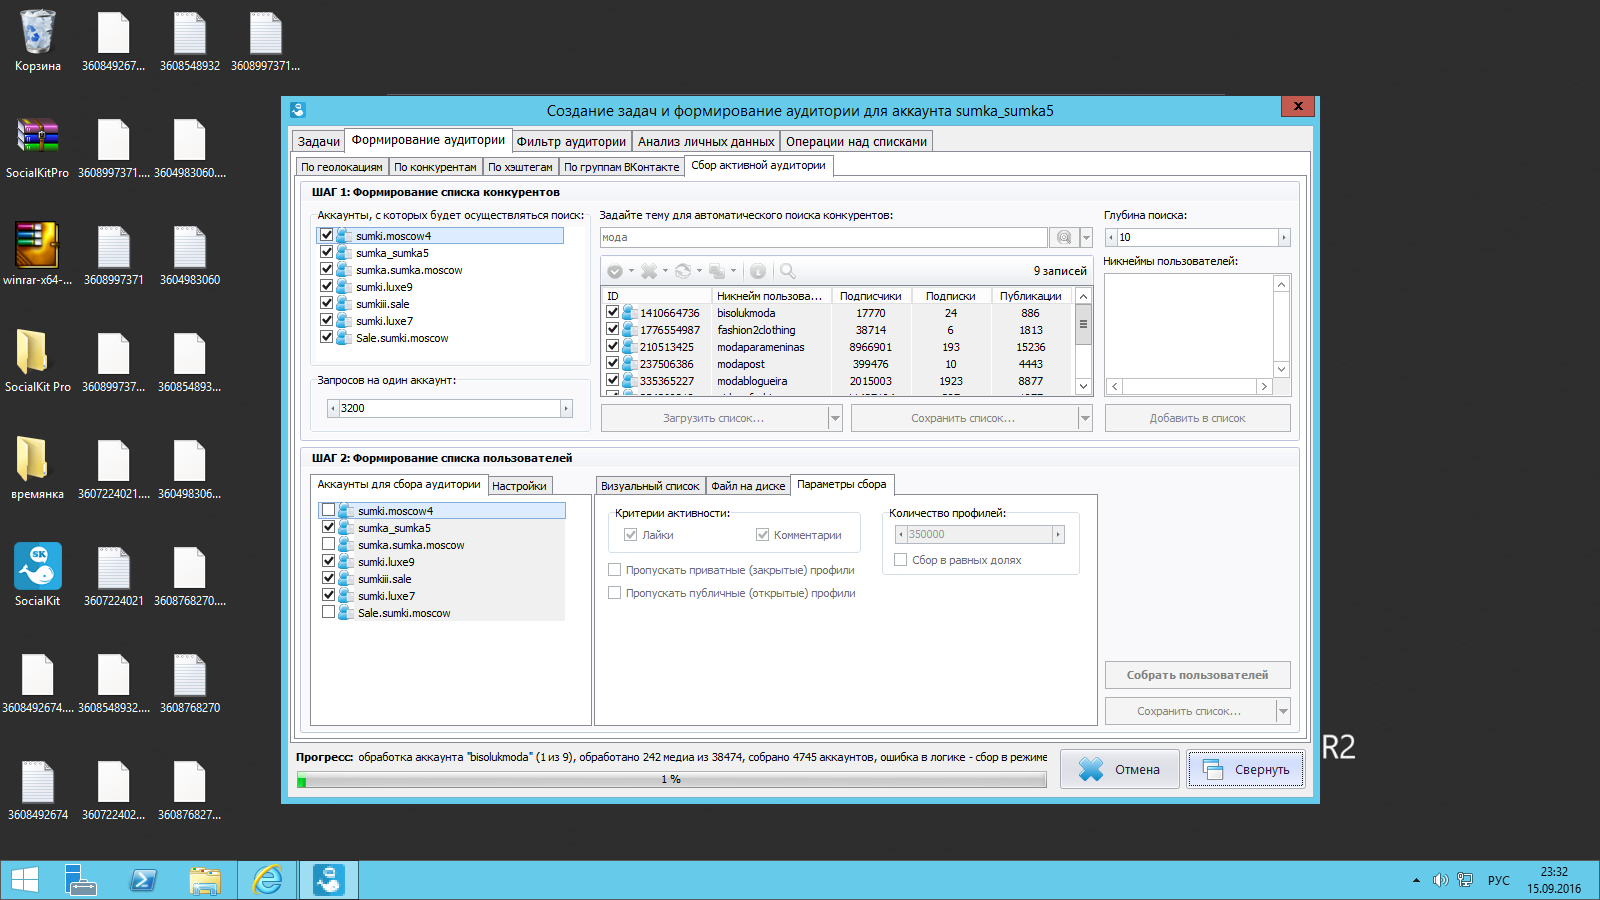1600x900 pixels.
Task: Click the refresh icon in the competitors toolbar
Action: (683, 271)
